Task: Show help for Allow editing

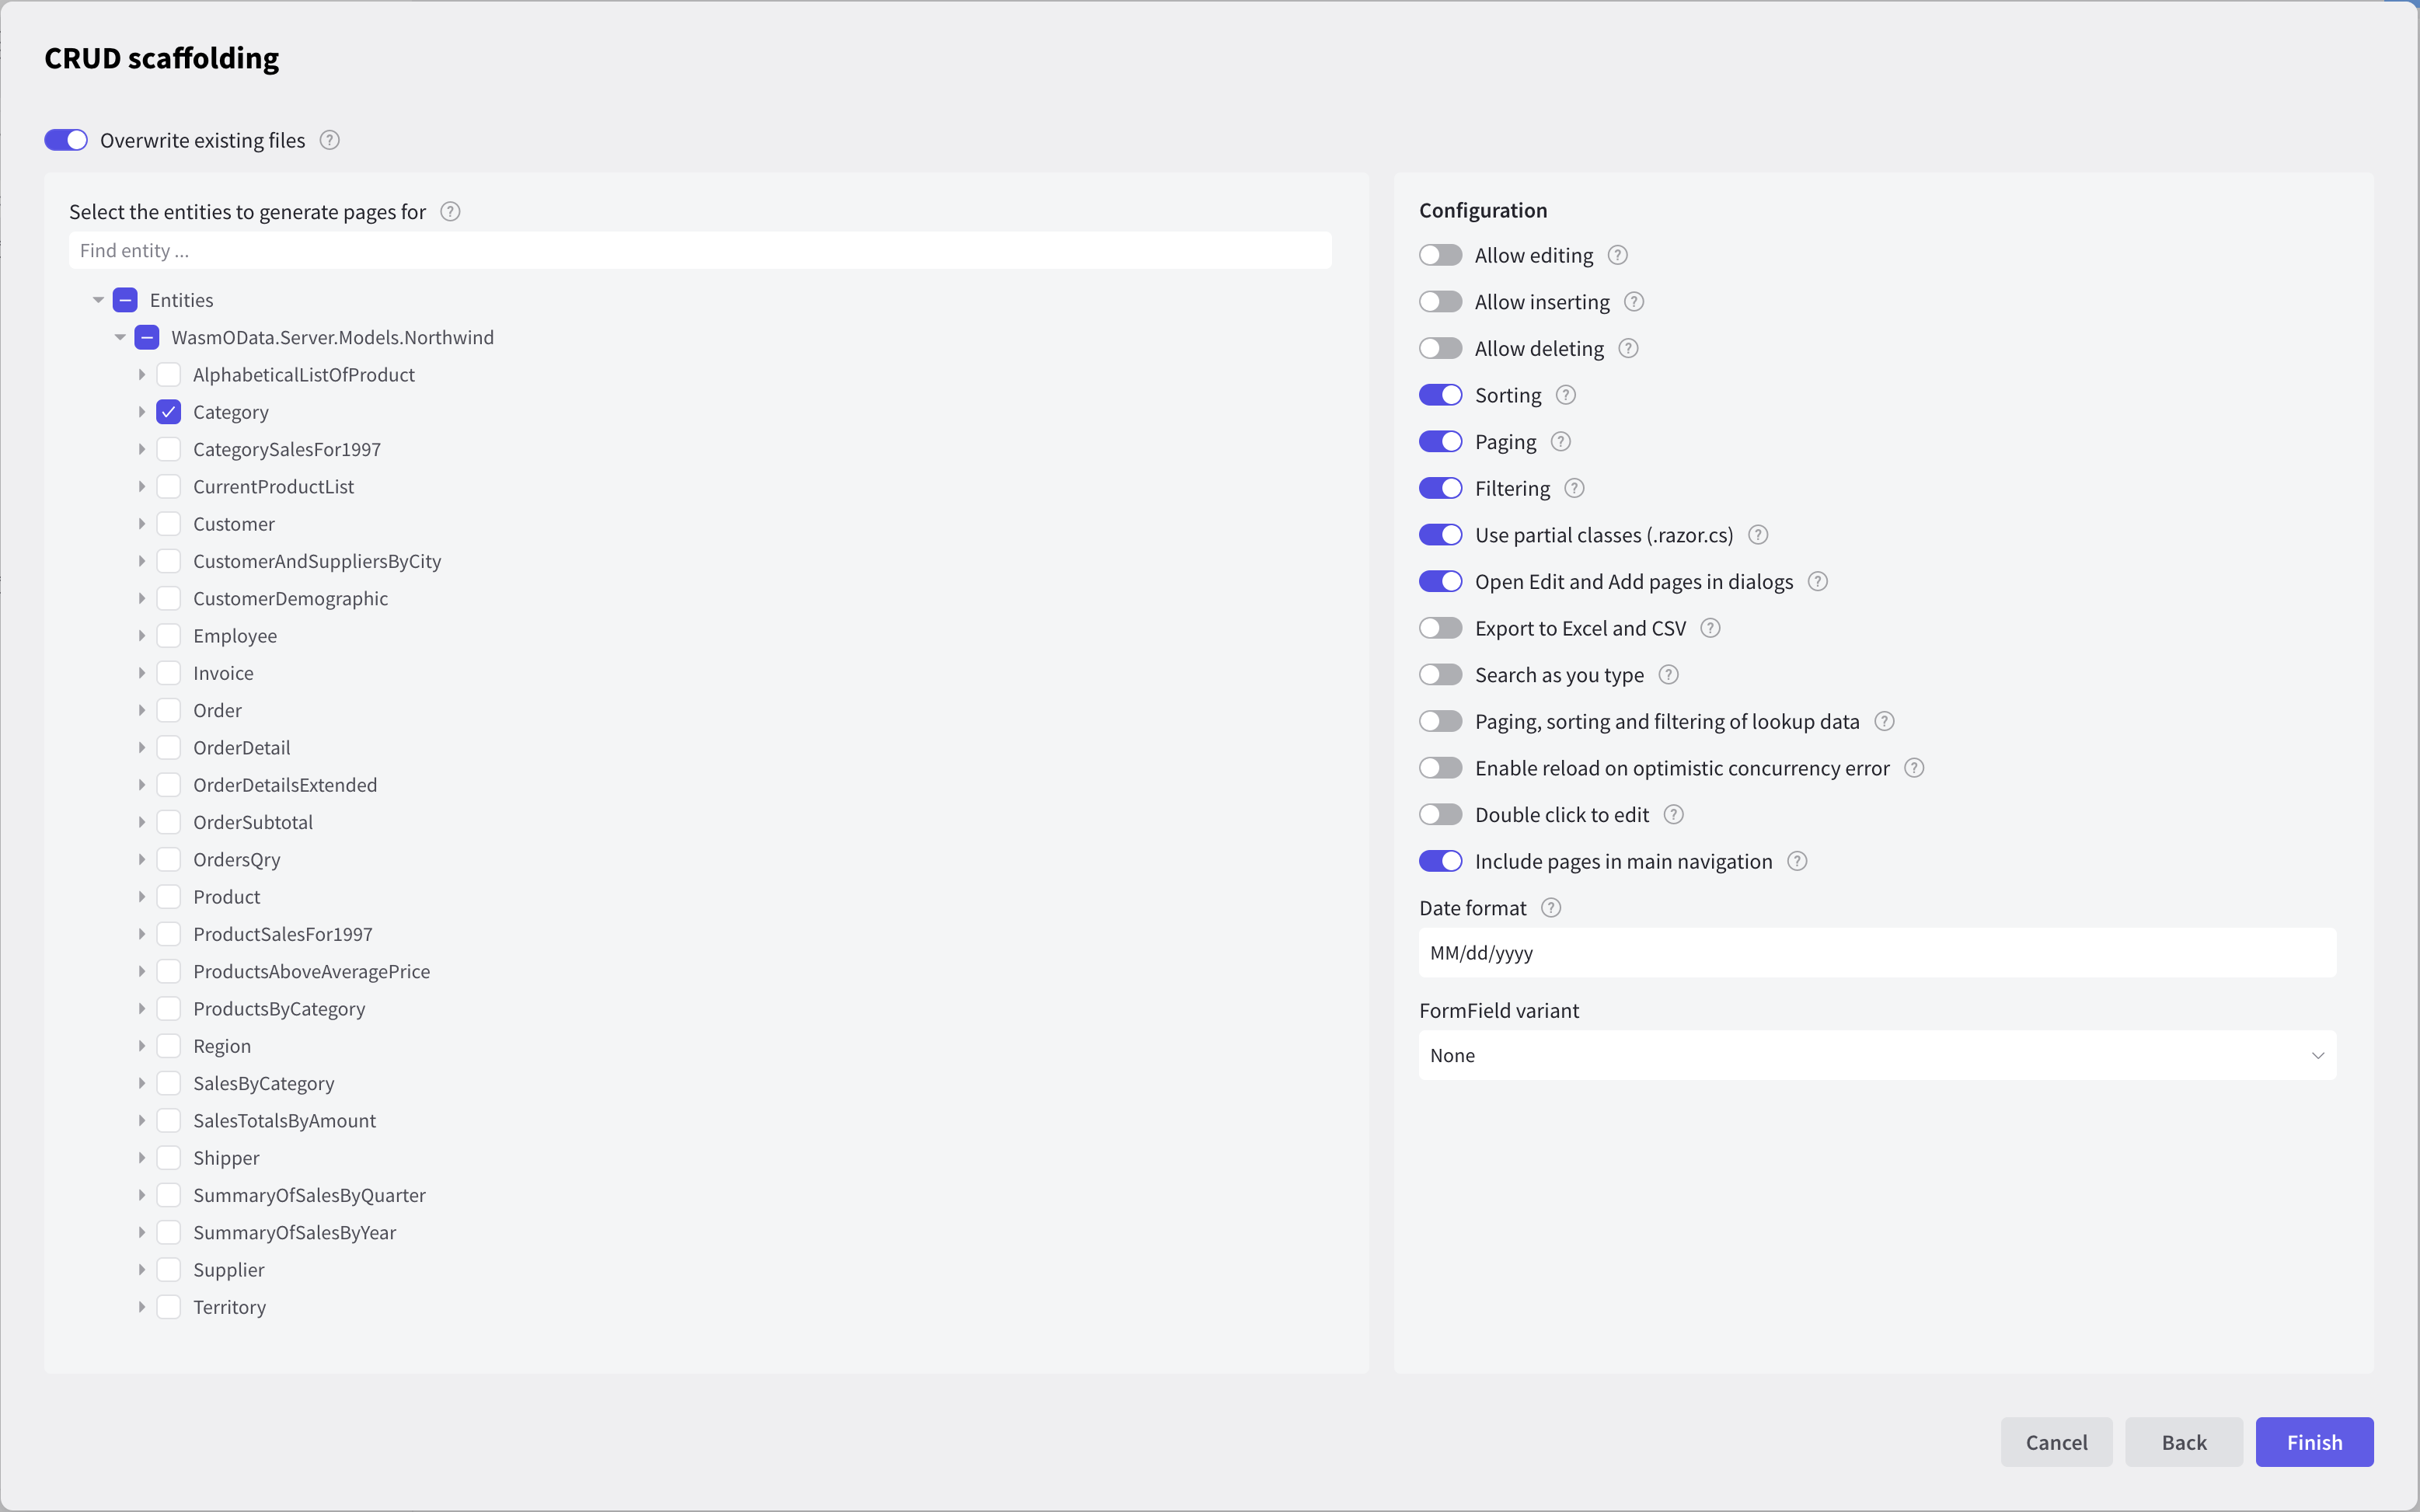Action: click(x=1617, y=255)
